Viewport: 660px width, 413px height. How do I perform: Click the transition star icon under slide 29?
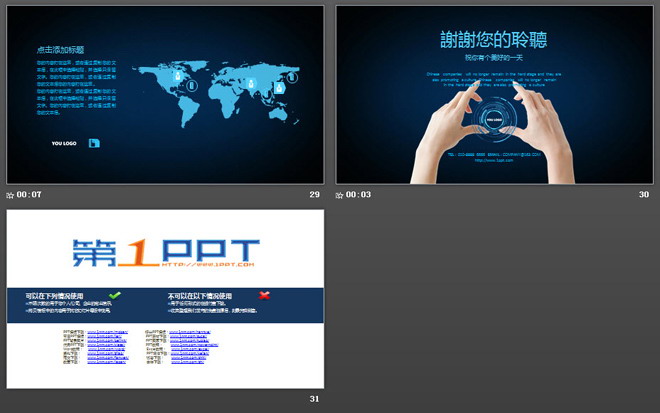pyautogui.click(x=10, y=195)
